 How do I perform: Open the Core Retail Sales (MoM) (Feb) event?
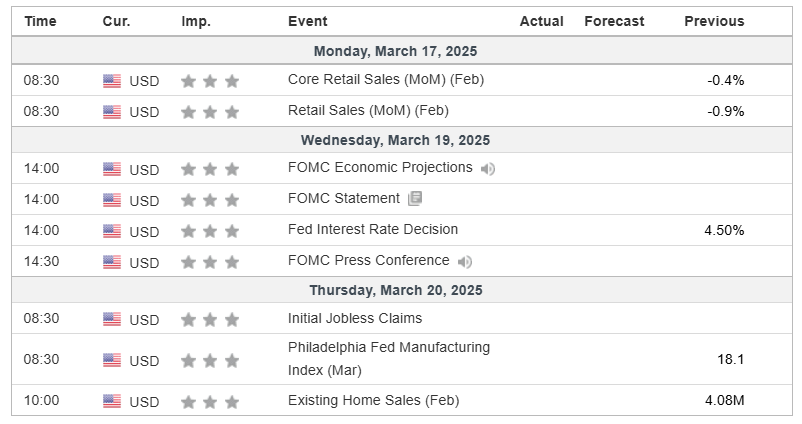(x=386, y=80)
